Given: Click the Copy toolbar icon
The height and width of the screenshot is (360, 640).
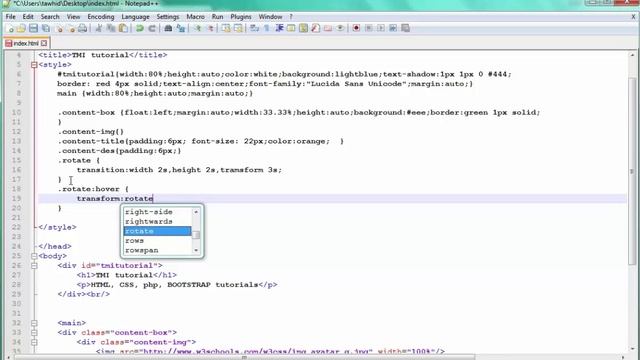Looking at the screenshot, I should point(111,28).
